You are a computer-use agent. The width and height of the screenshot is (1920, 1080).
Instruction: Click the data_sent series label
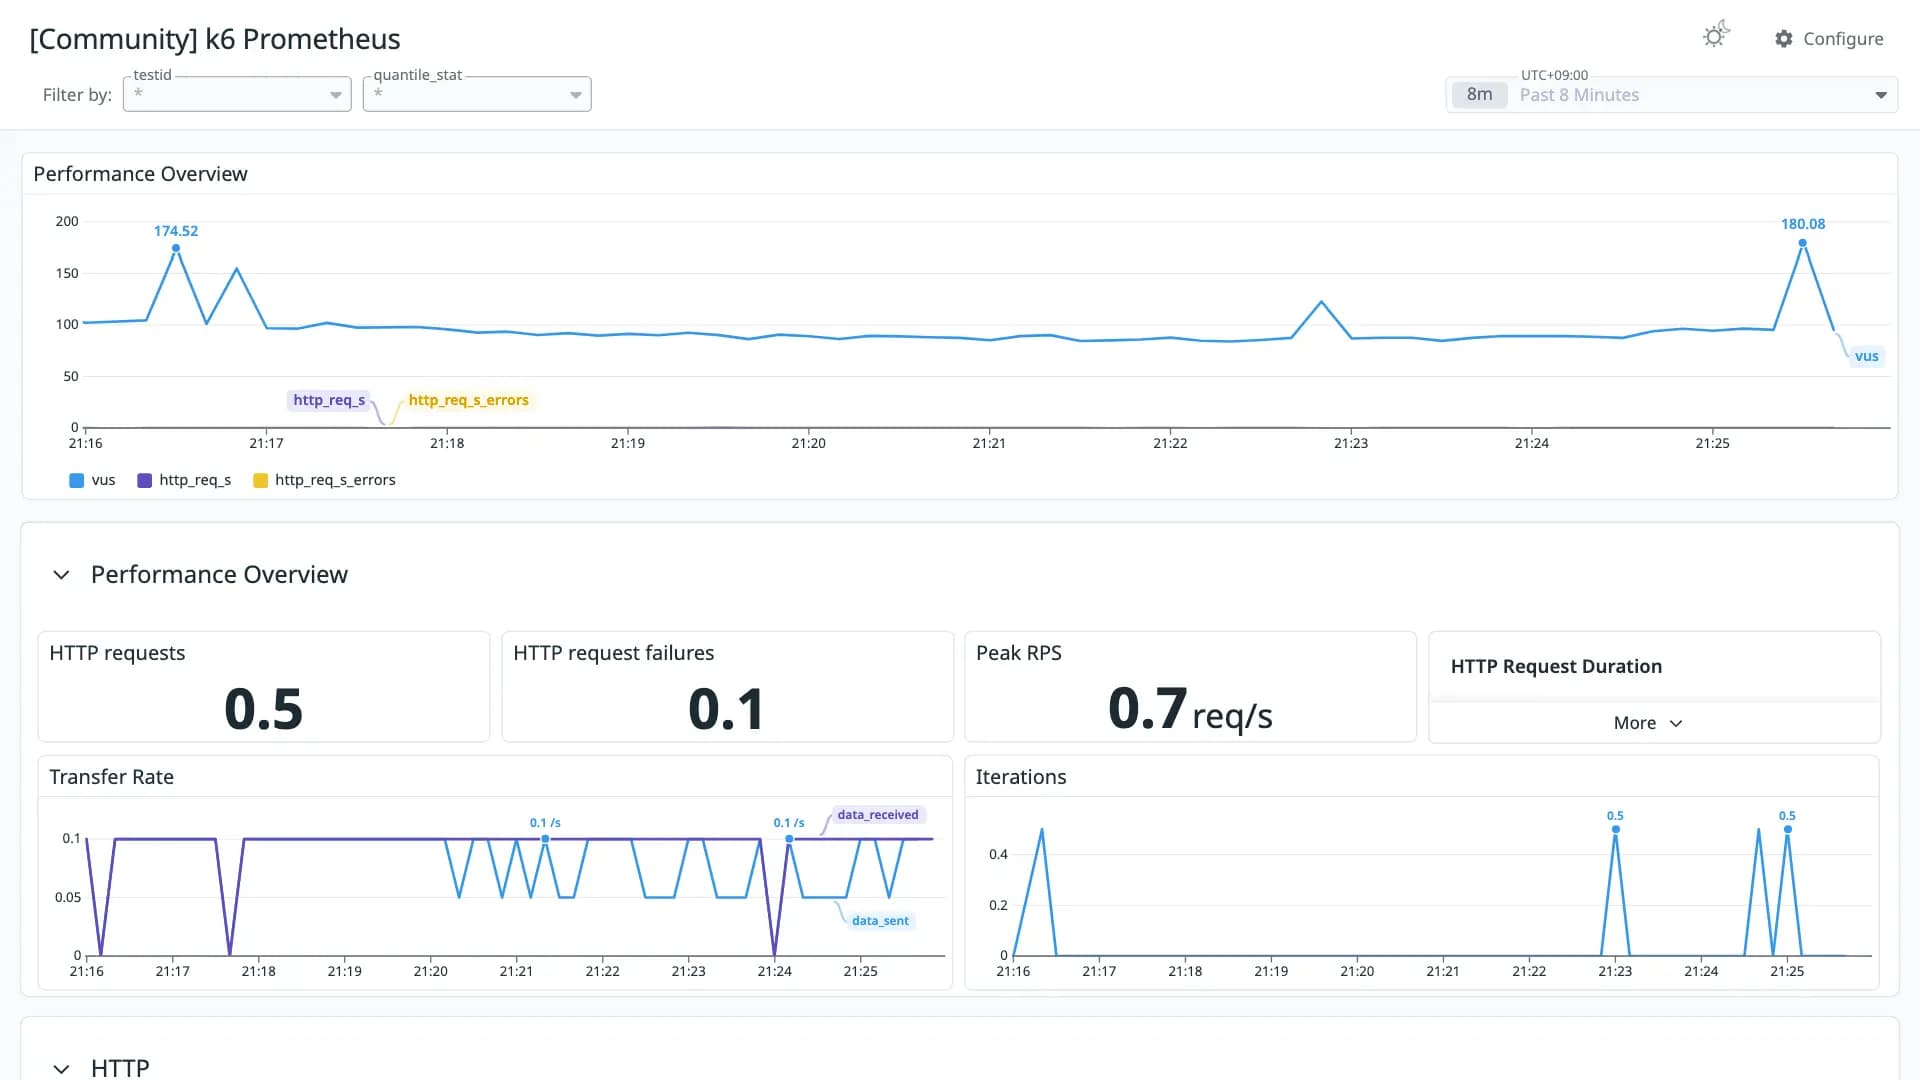(x=880, y=921)
